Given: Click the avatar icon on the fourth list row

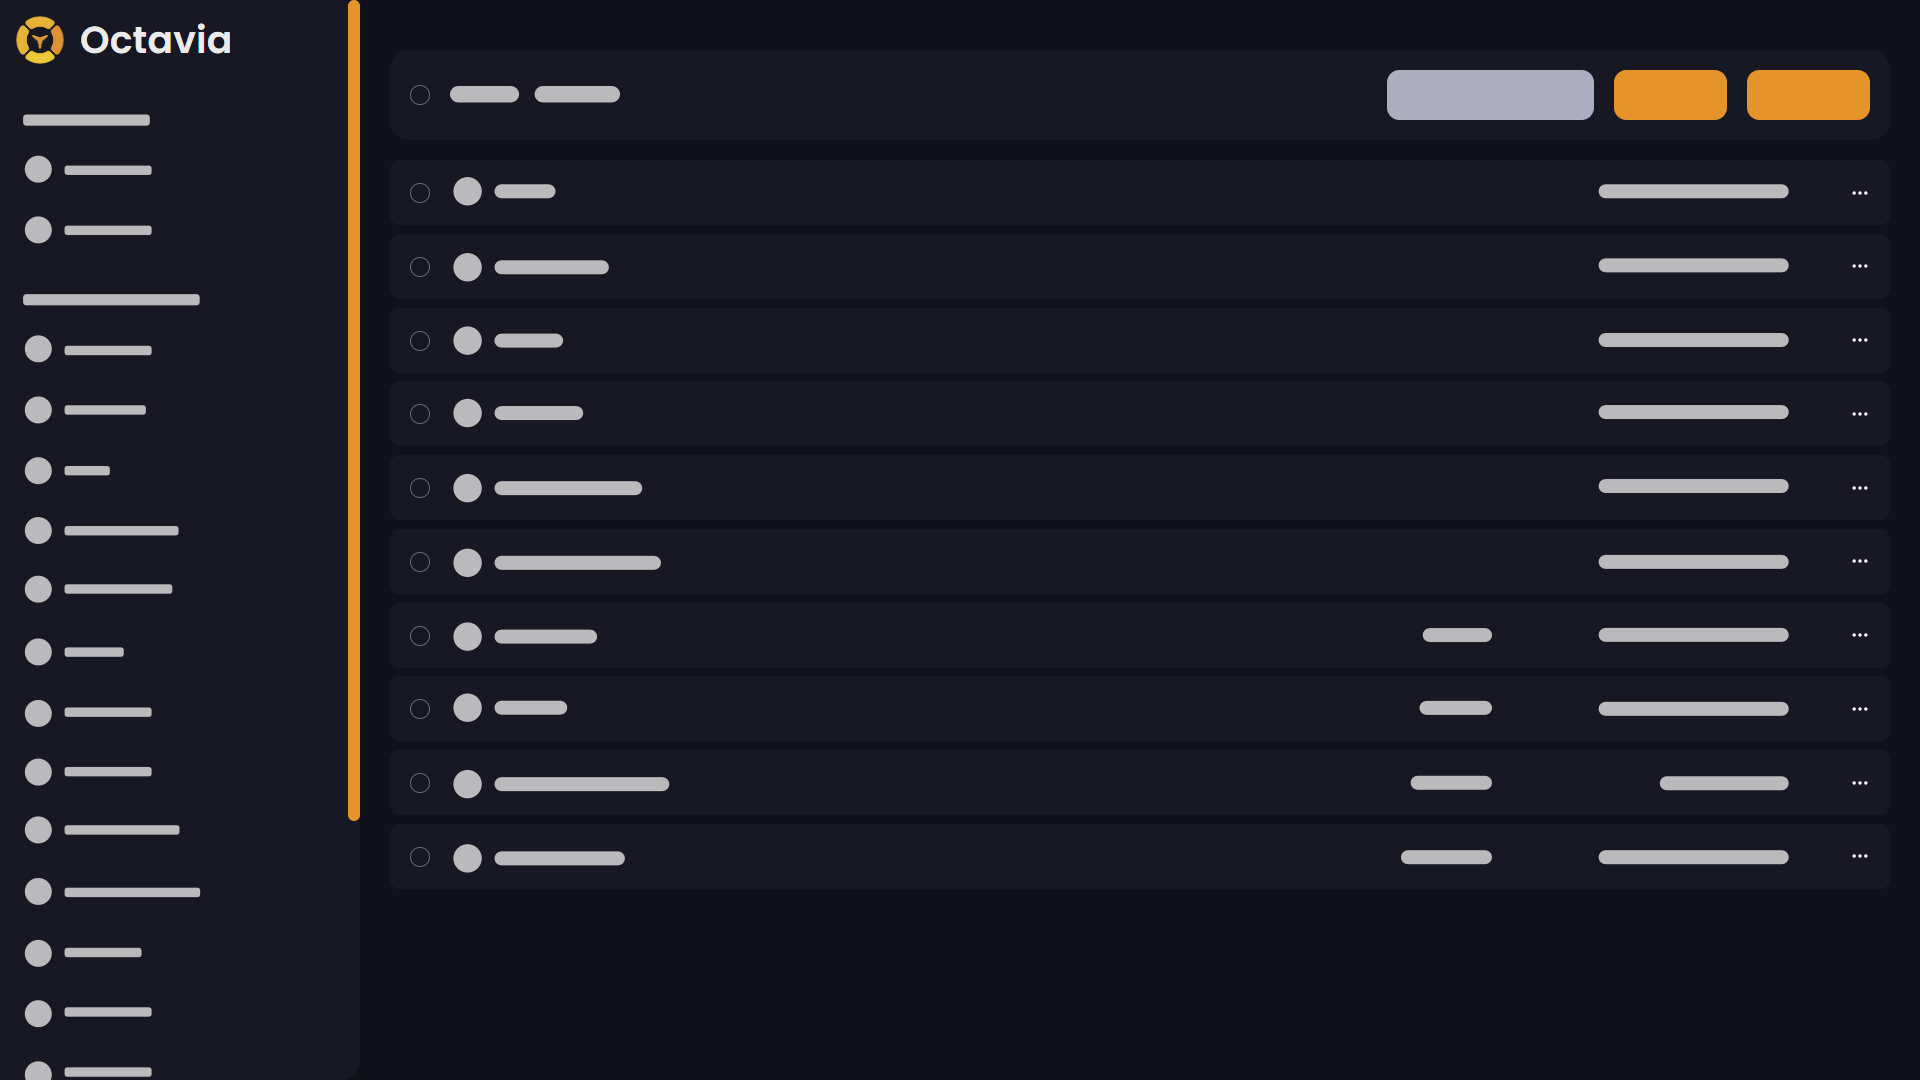Looking at the screenshot, I should click(467, 413).
